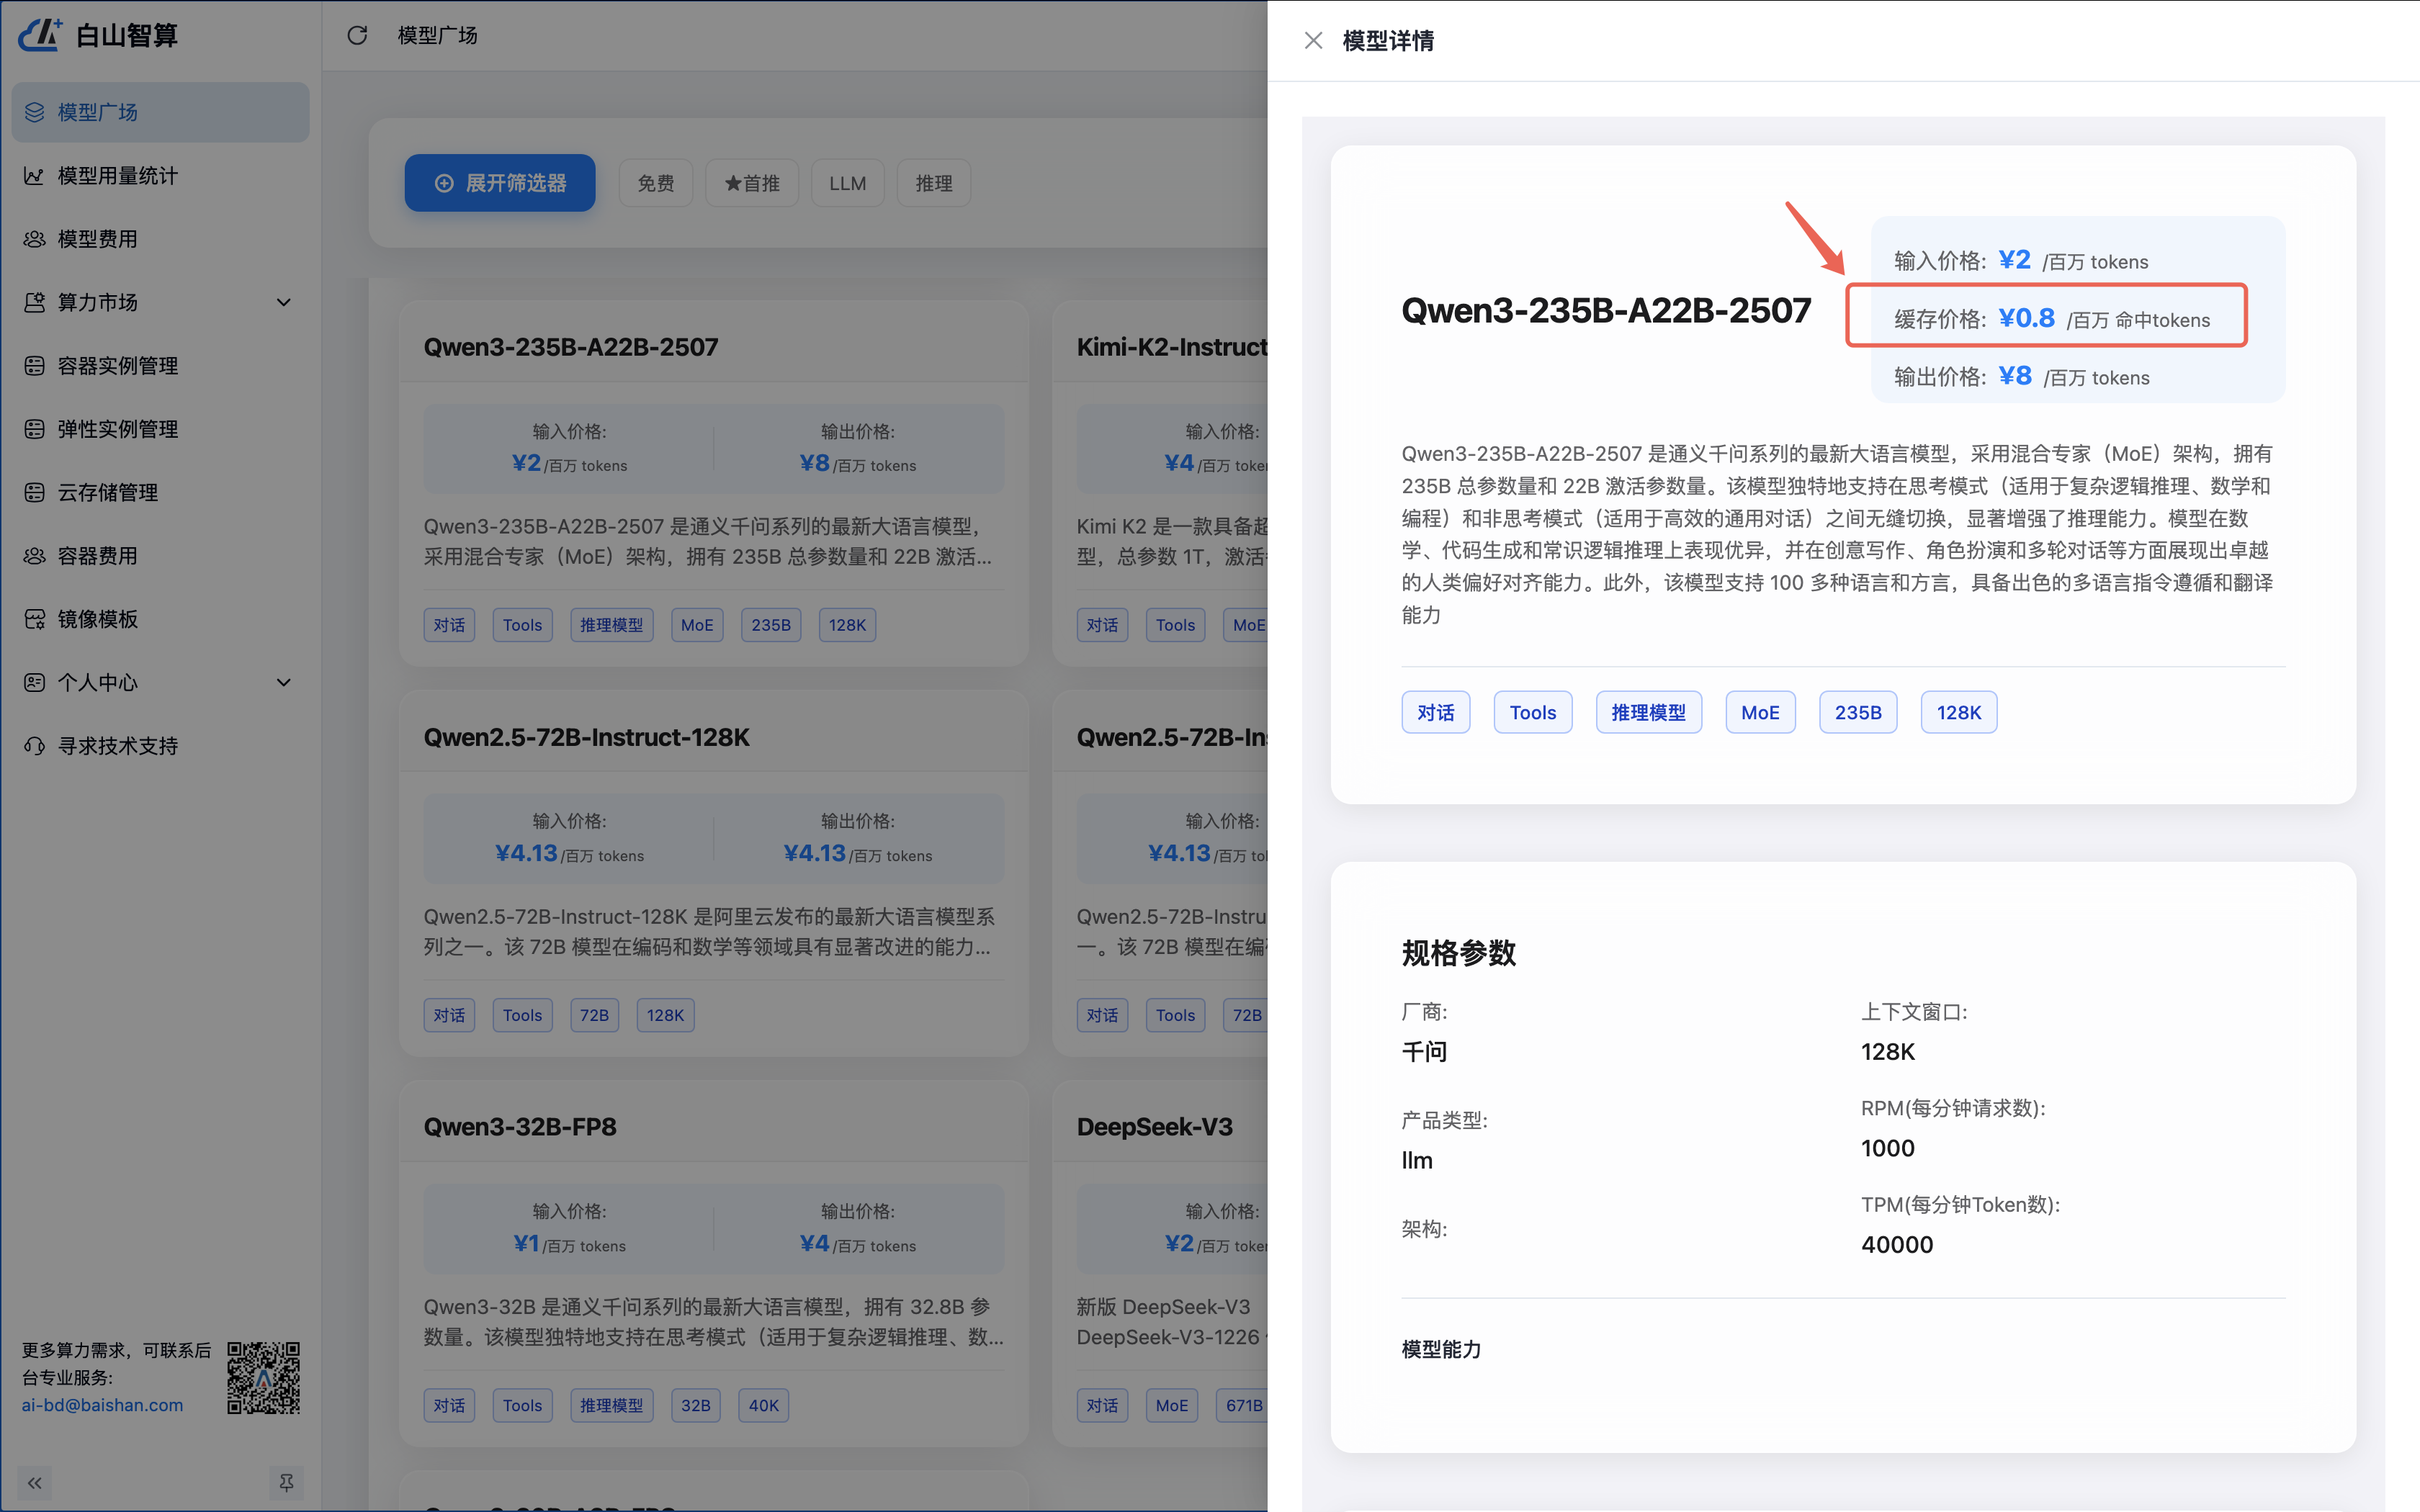Open 展开筛选器 to show filter options
The image size is (2420, 1512).
click(500, 182)
